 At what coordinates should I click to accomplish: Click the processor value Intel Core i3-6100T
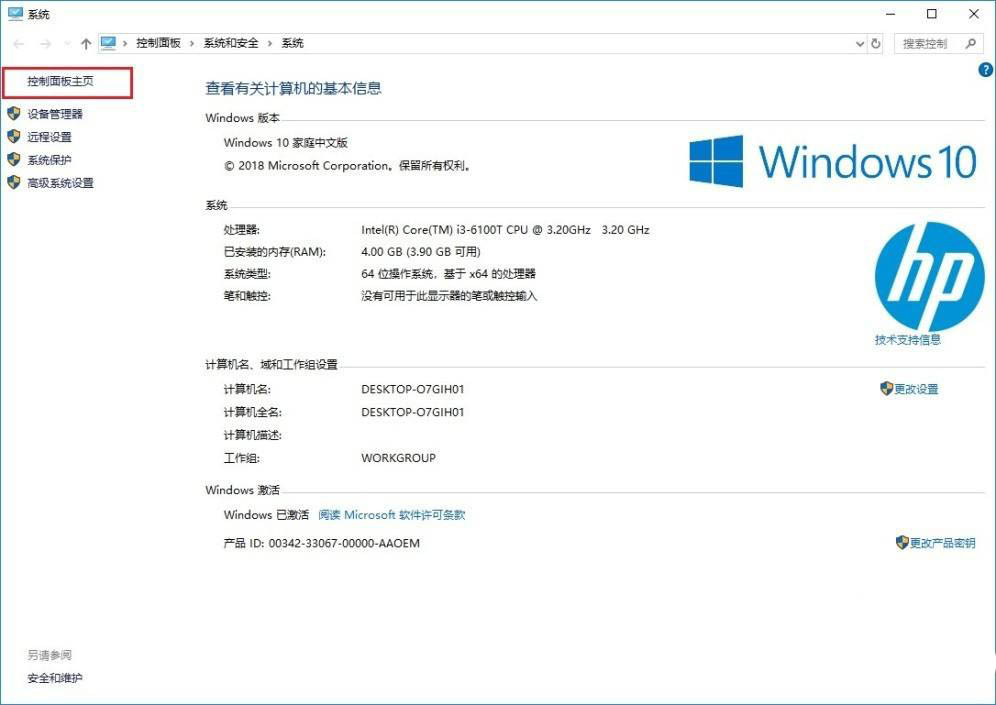tap(505, 230)
